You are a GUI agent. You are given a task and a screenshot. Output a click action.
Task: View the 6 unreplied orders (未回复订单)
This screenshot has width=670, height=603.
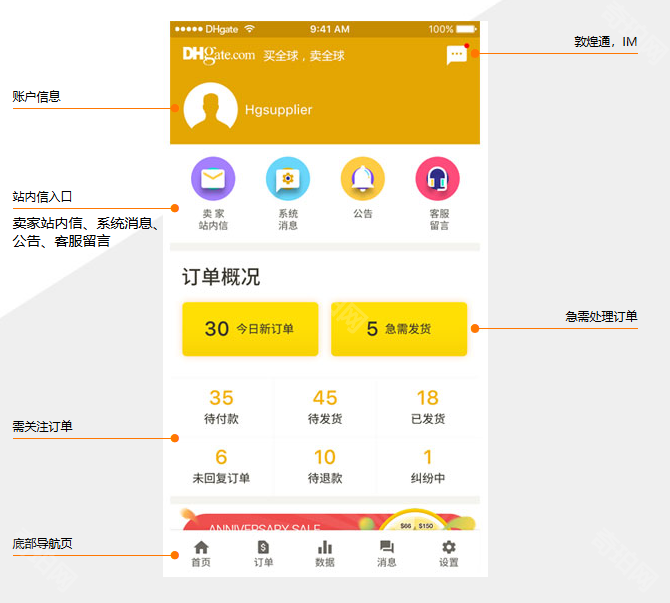click(221, 467)
